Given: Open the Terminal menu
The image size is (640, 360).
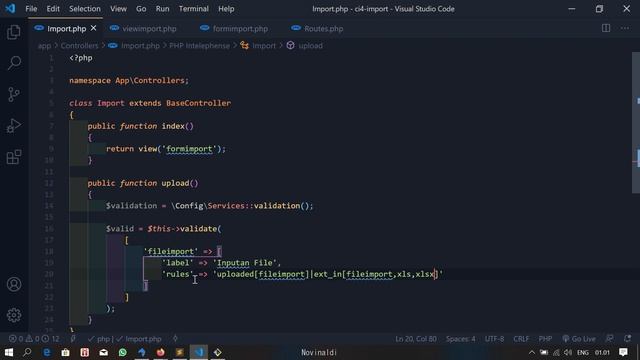Looking at the screenshot, I should (193, 9).
